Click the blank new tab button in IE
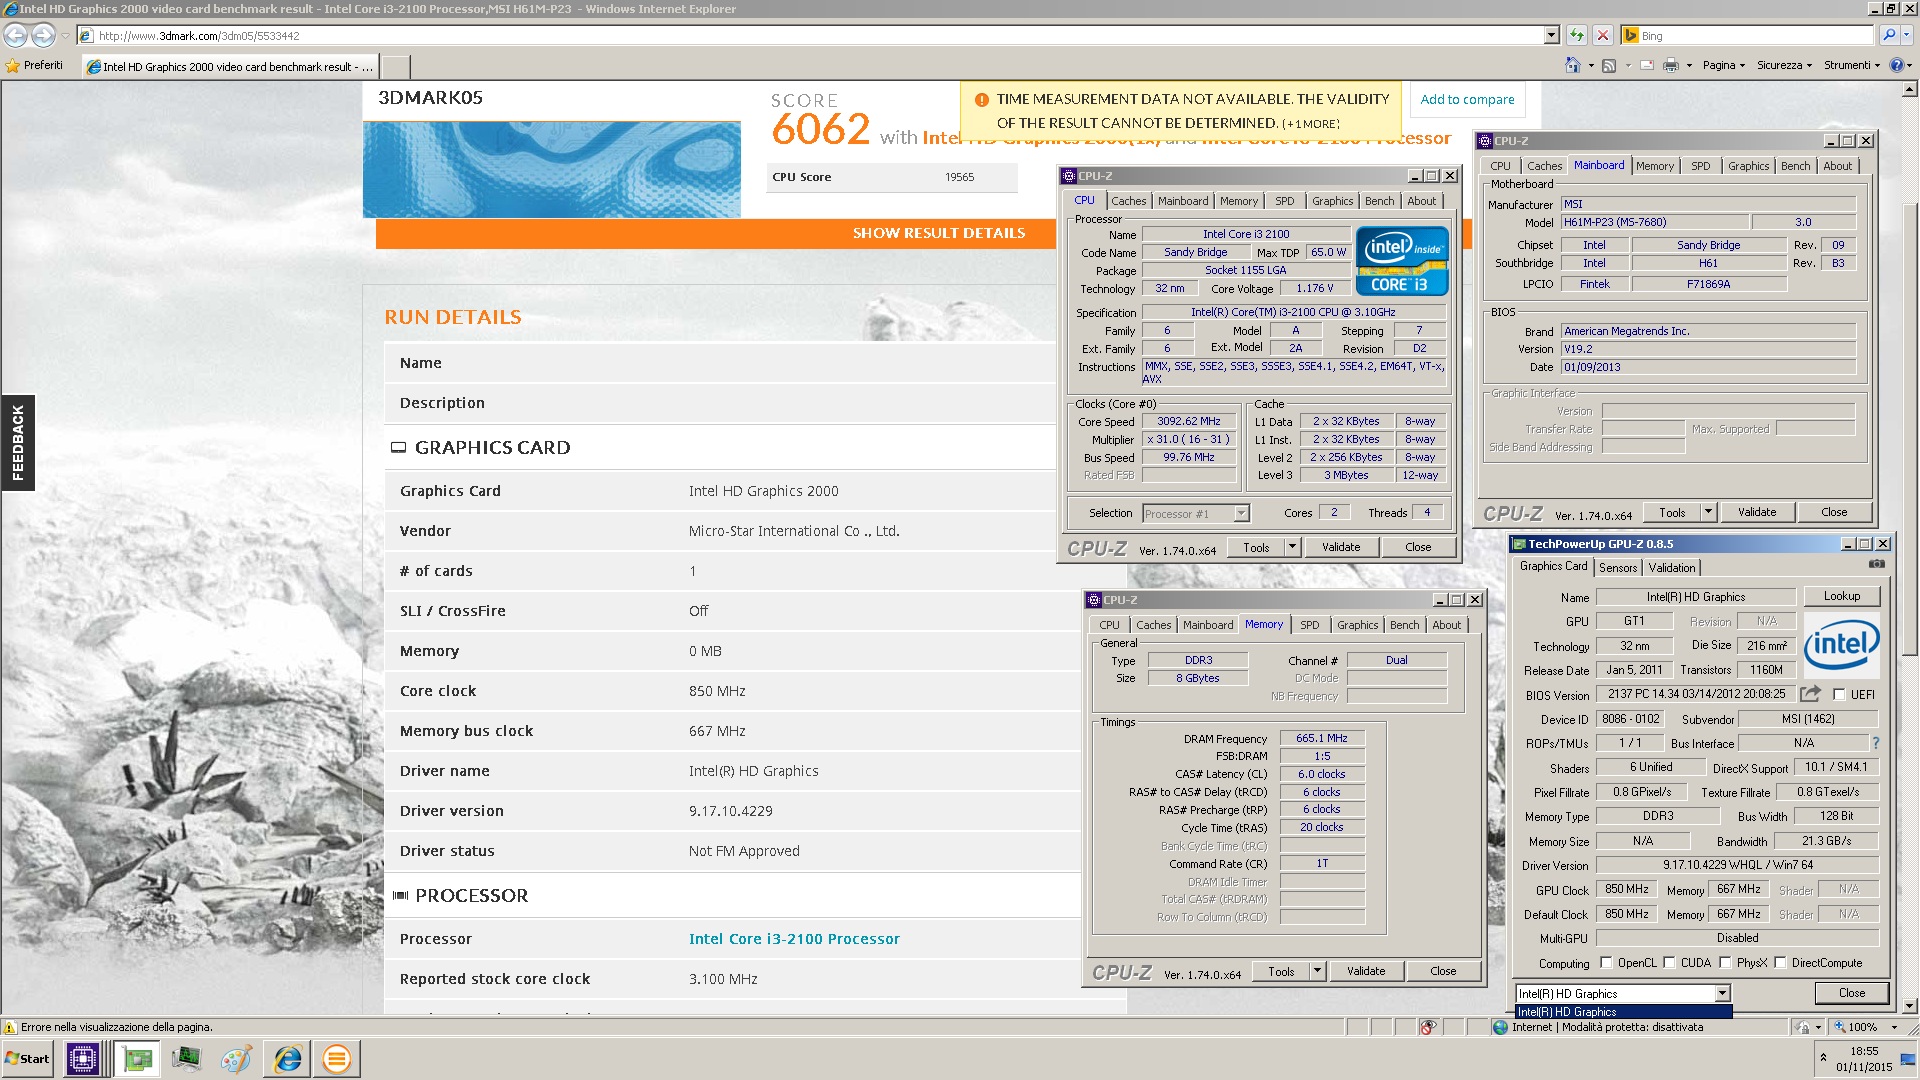Image resolution: width=1920 pixels, height=1080 pixels. click(396, 67)
